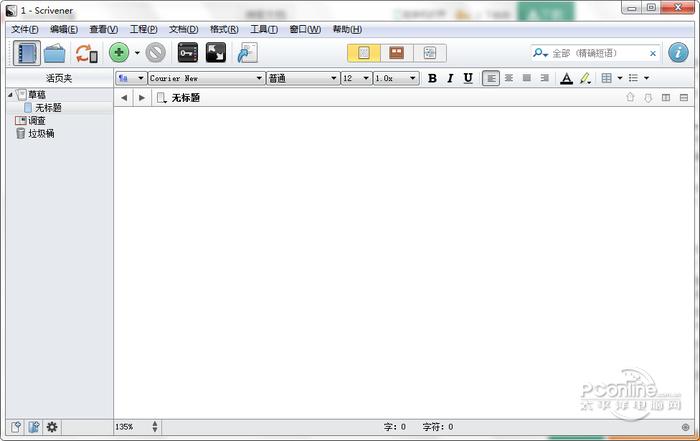Select the 无标题 document in binder

point(48,108)
